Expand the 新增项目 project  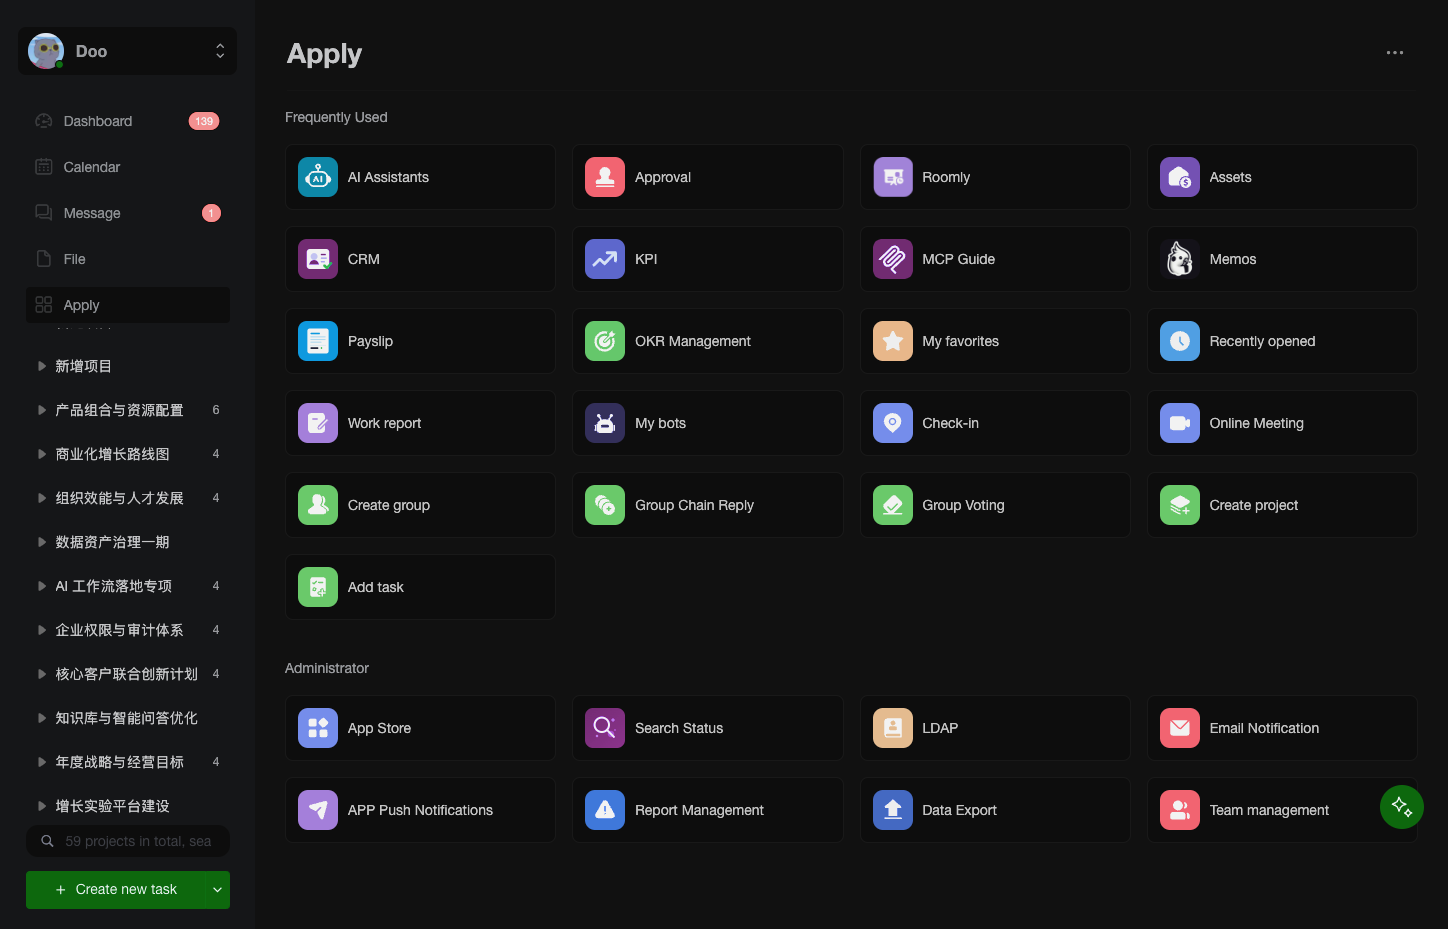click(x=42, y=366)
